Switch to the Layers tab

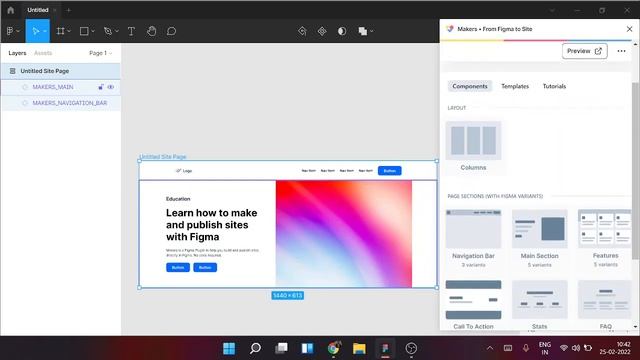click(17, 53)
